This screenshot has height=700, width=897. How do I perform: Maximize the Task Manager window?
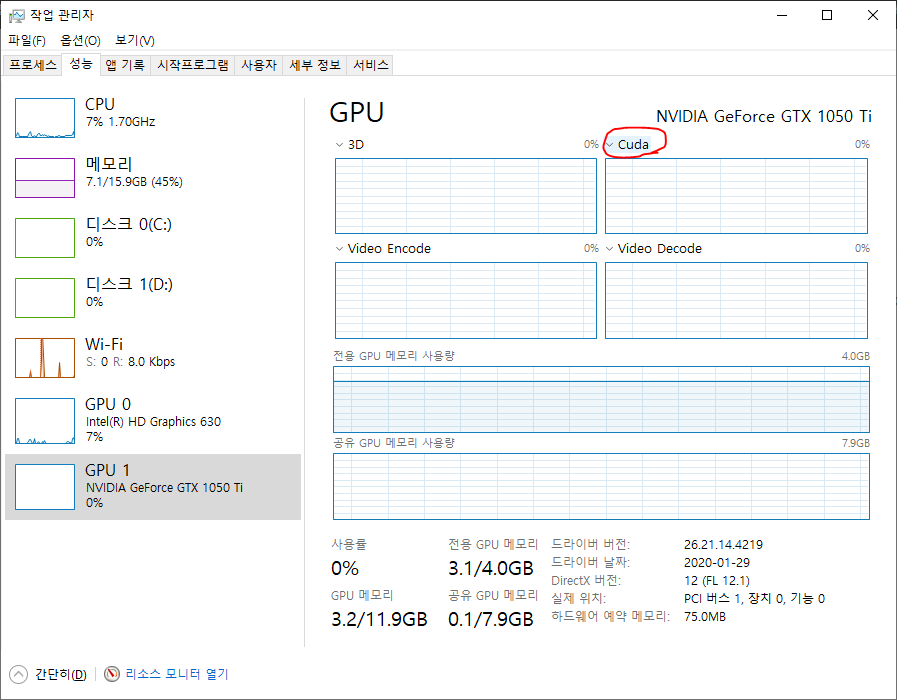click(x=827, y=15)
